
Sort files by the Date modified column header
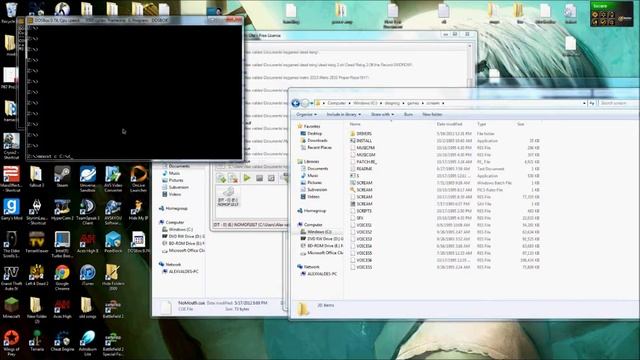click(449, 124)
